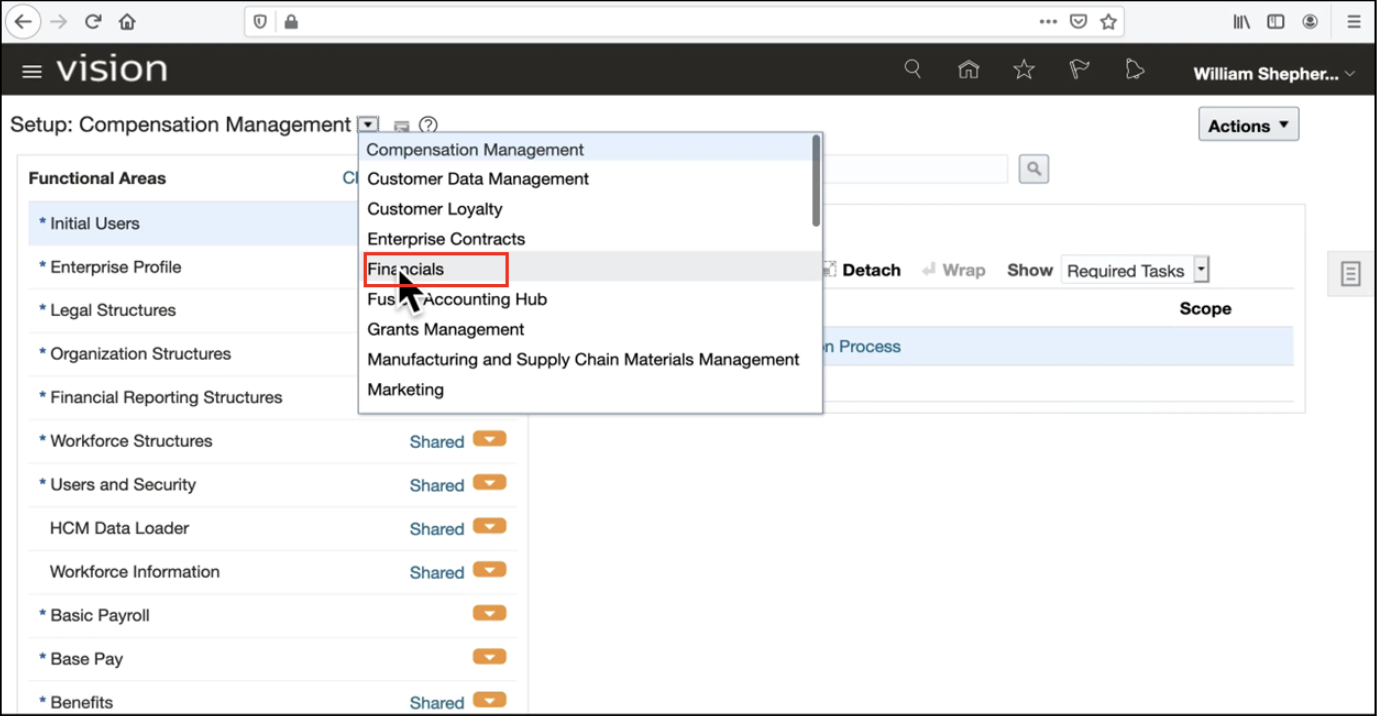Open Favorites star in Vision header
Image resolution: width=1378 pixels, height=716 pixels.
[x=1023, y=69]
